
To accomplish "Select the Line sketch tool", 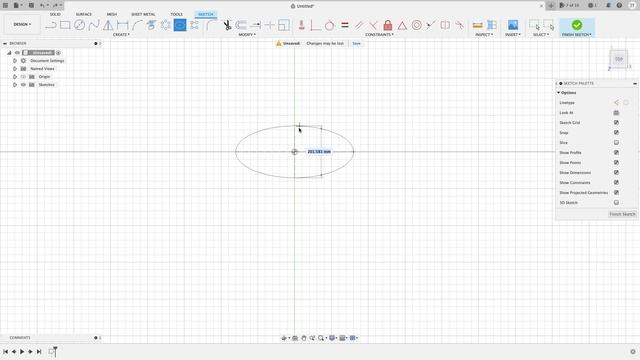I will point(51,25).
